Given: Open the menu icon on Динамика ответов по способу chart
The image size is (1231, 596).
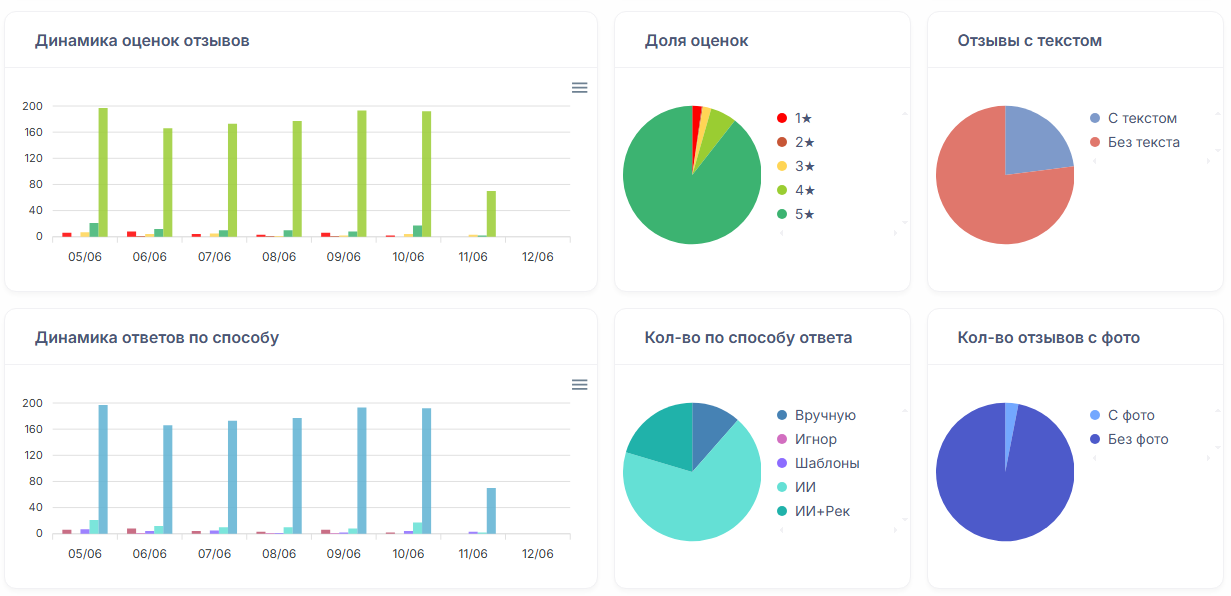Looking at the screenshot, I should (x=579, y=385).
